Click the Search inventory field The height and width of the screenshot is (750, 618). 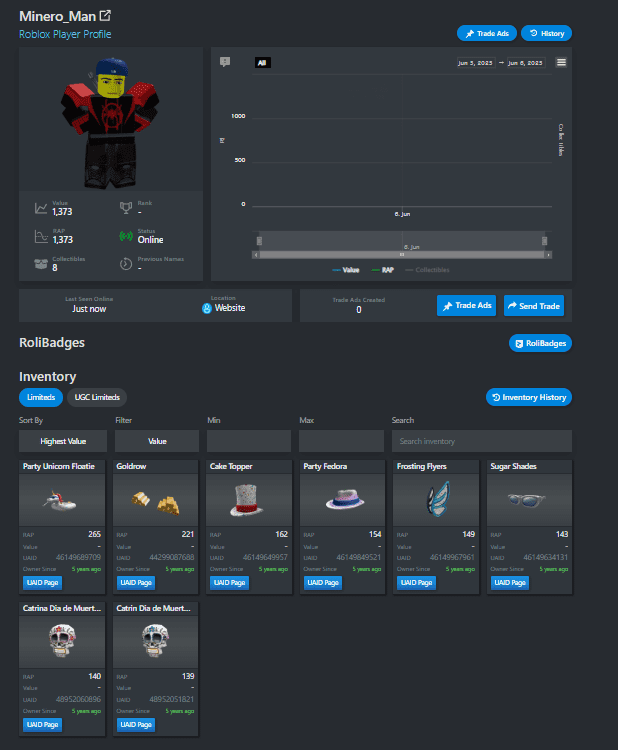pyautogui.click(x=482, y=441)
